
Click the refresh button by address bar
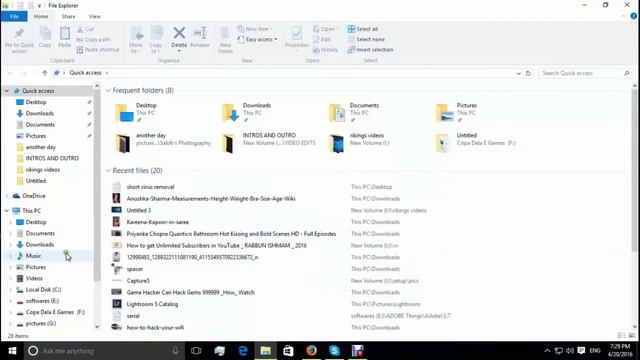point(528,73)
